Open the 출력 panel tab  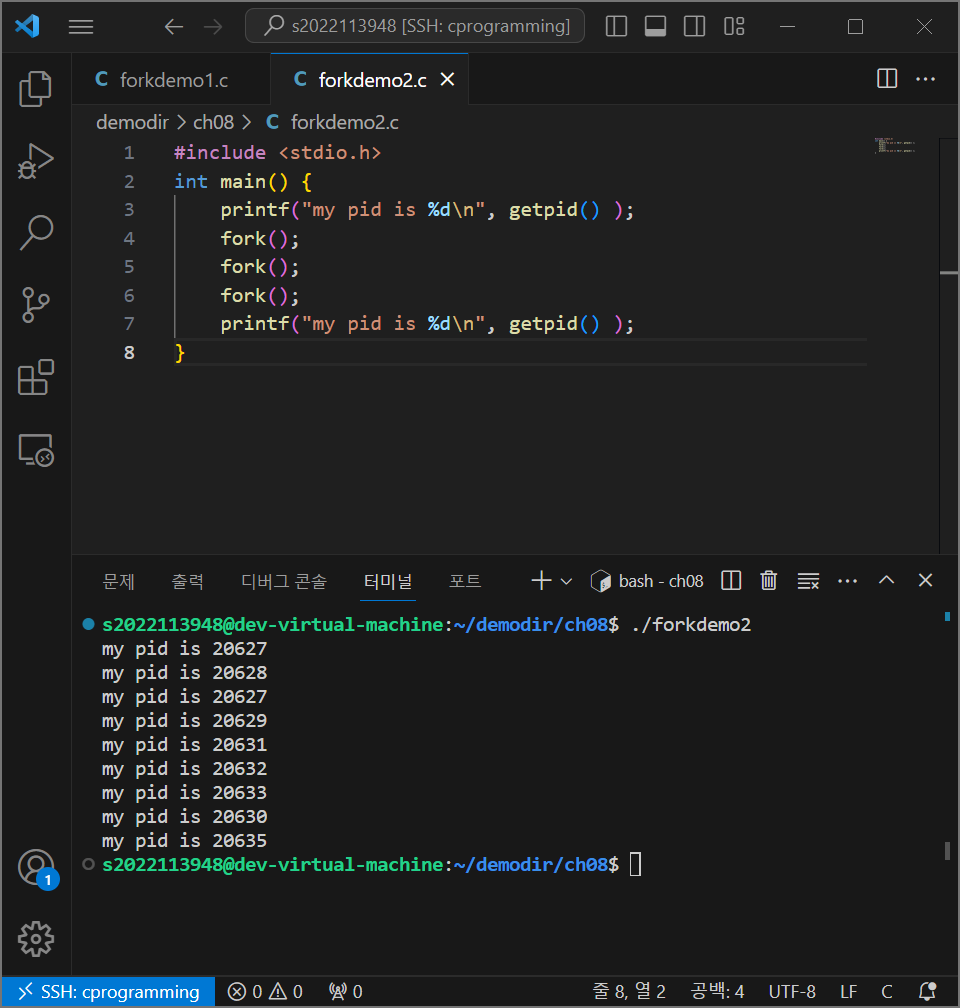click(x=187, y=581)
